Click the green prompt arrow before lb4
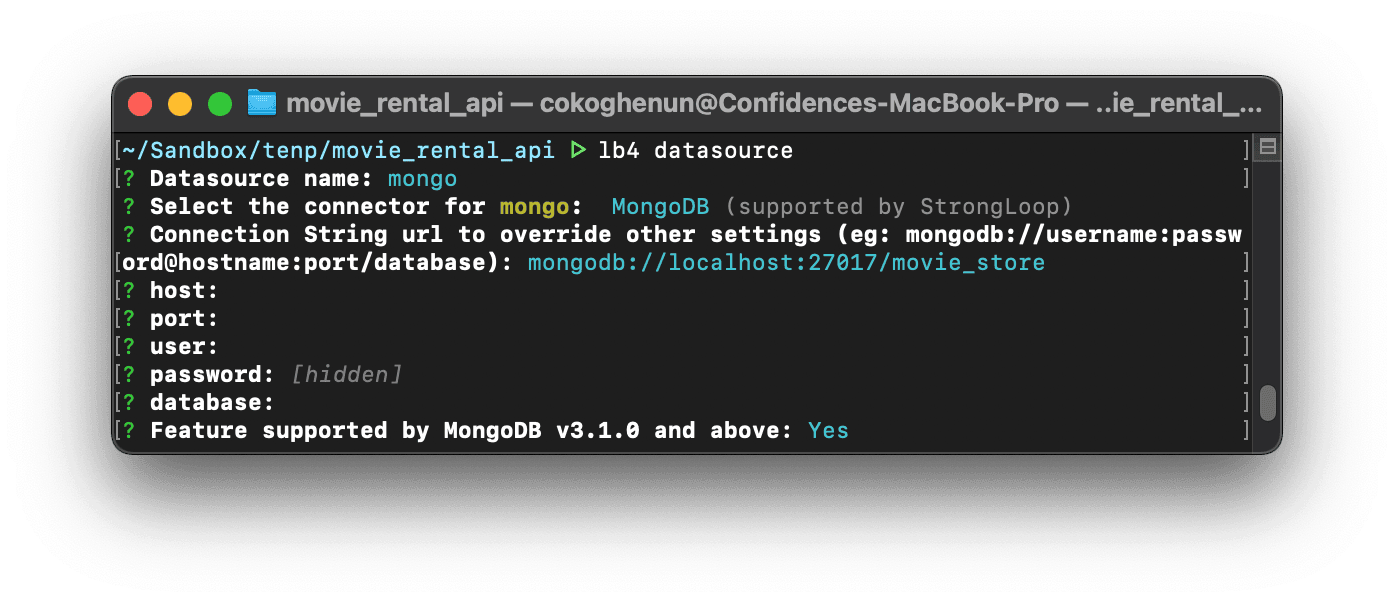 pyautogui.click(x=577, y=151)
